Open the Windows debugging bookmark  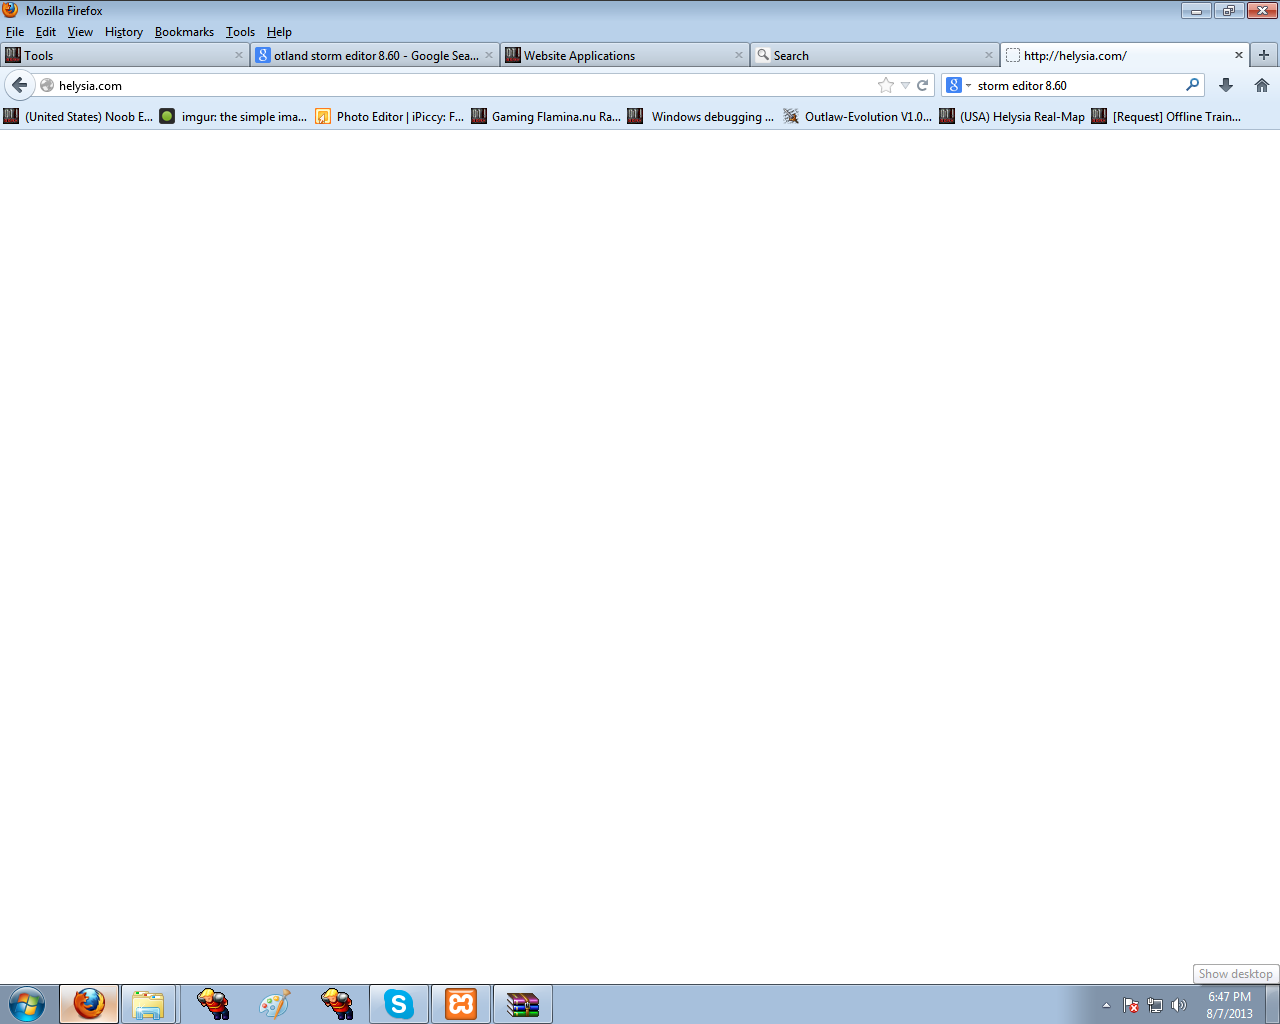point(701,116)
